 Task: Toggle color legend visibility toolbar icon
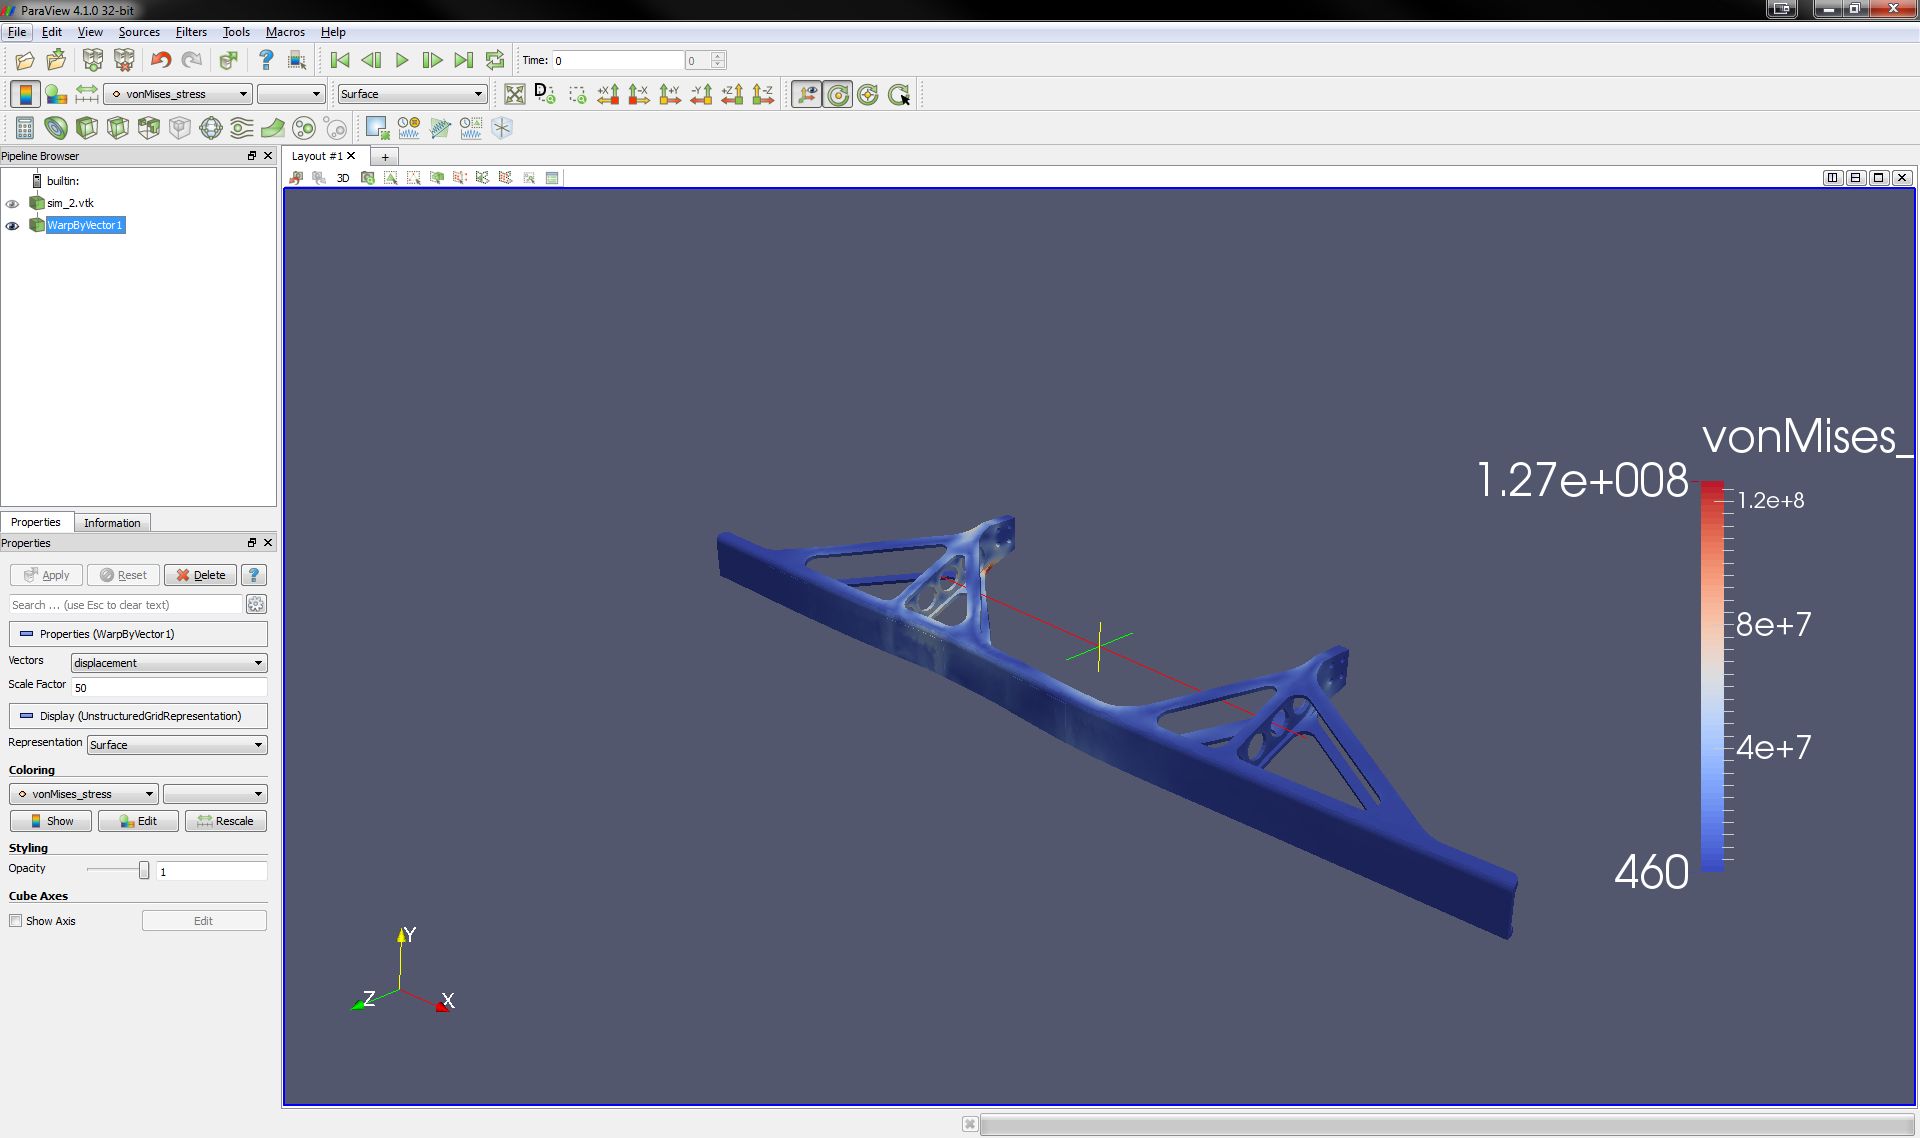pos(25,94)
